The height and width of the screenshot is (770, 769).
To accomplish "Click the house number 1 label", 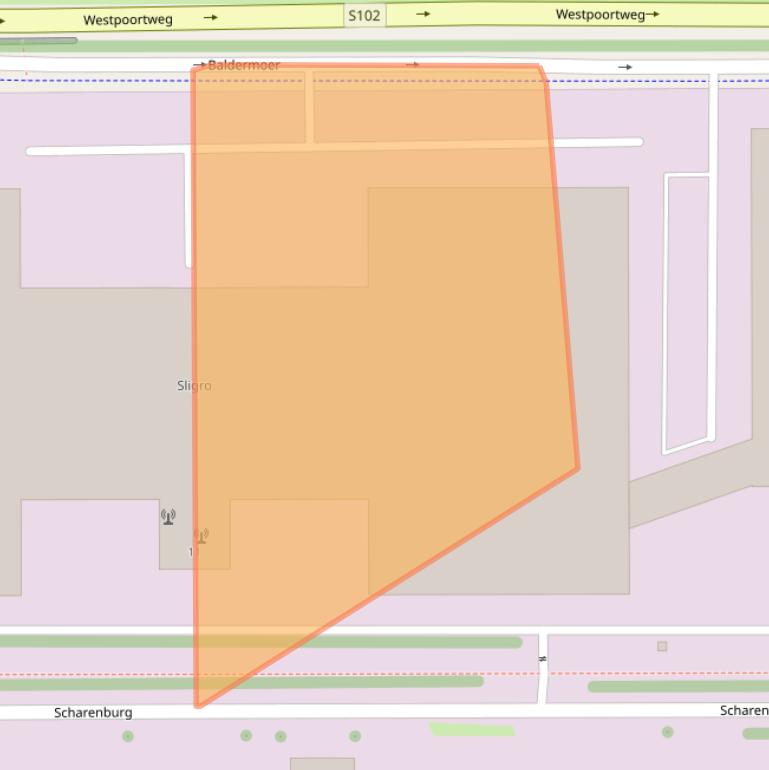I will click(x=191, y=552).
